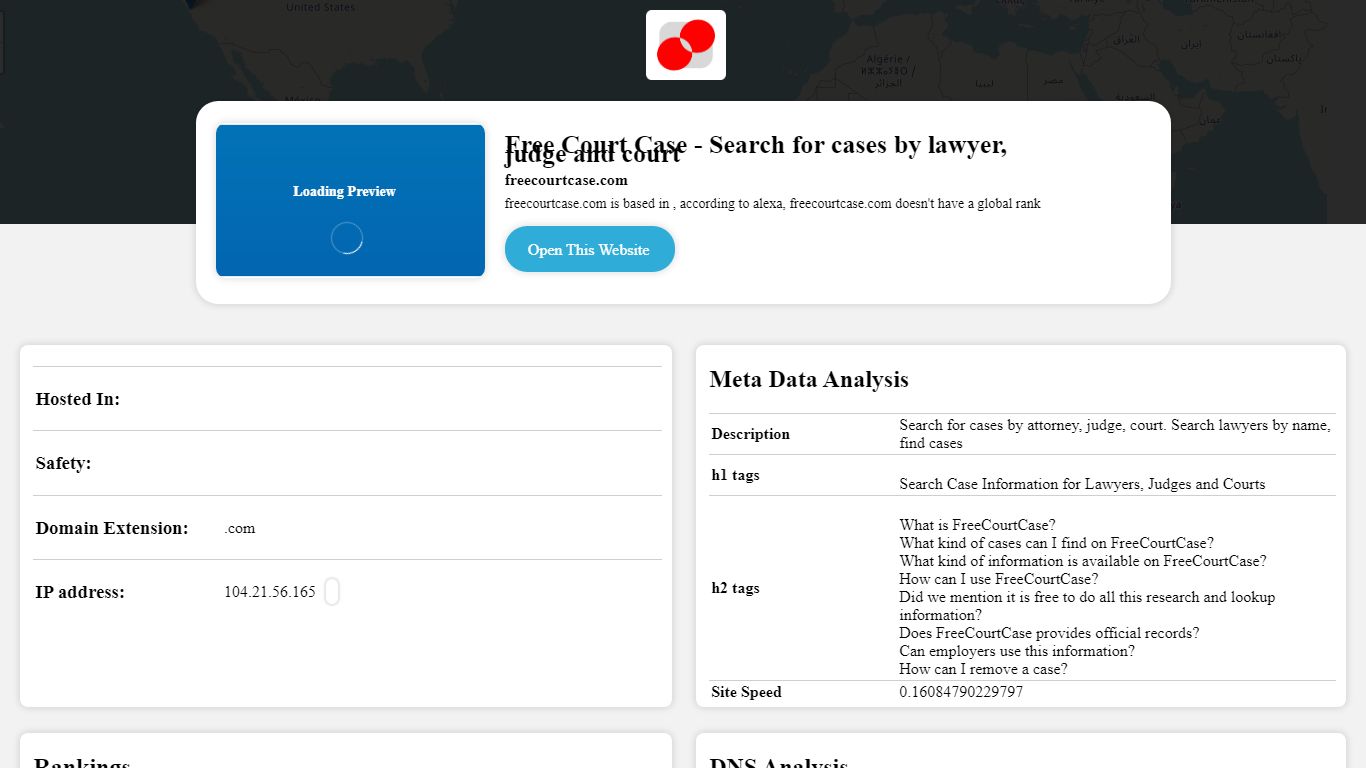Click 'Does FreeCourtCase provides official records?' text
Viewport: 1366px width, 768px height.
point(1049,633)
